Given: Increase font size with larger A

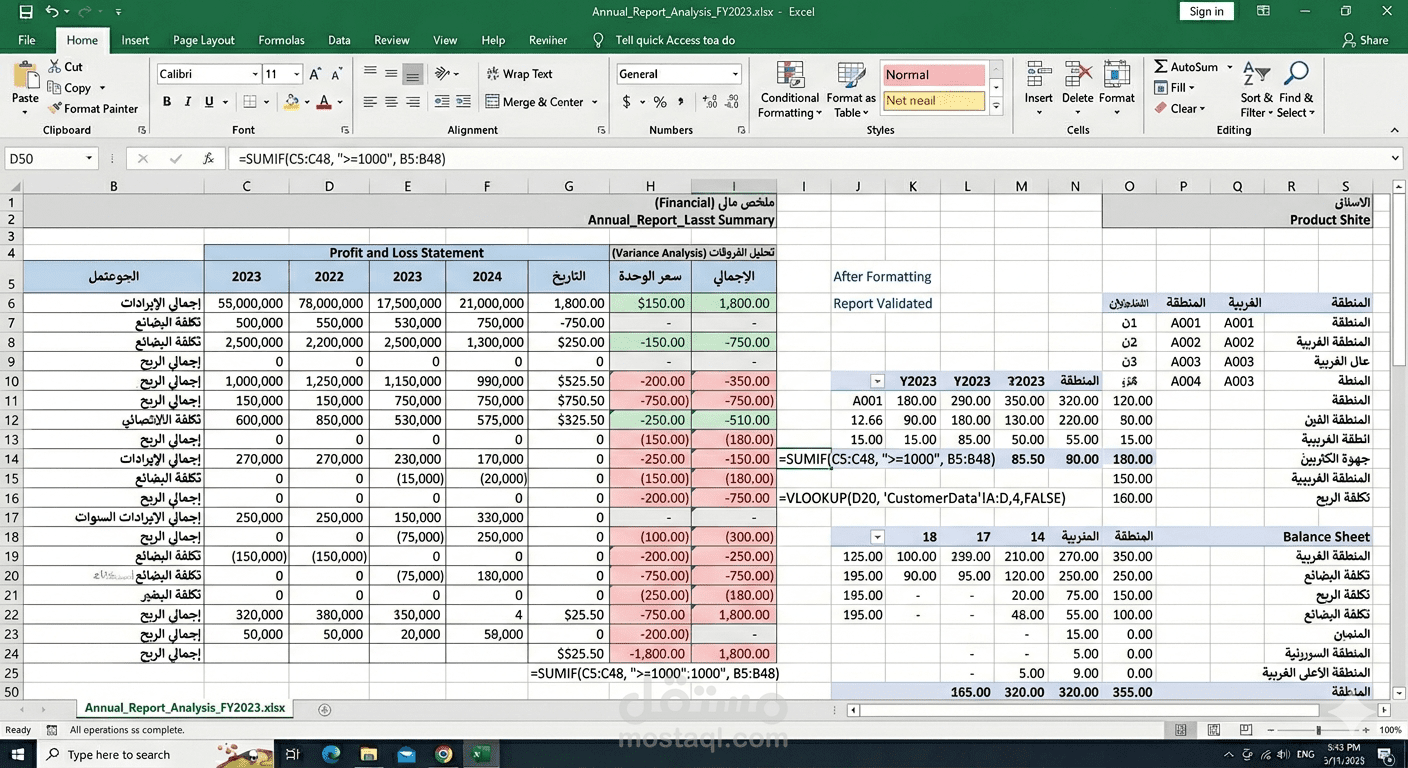Looking at the screenshot, I should (x=316, y=74).
